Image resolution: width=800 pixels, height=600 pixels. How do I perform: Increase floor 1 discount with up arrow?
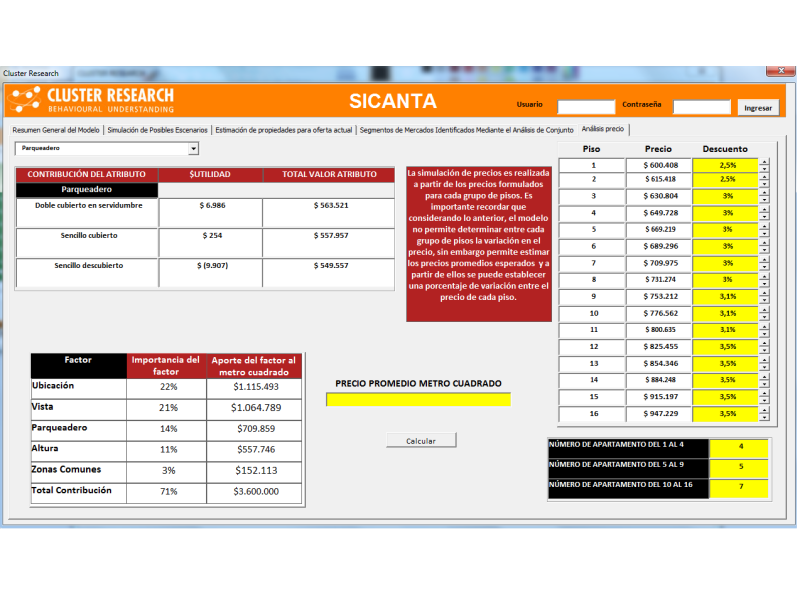pyautogui.click(x=765, y=162)
